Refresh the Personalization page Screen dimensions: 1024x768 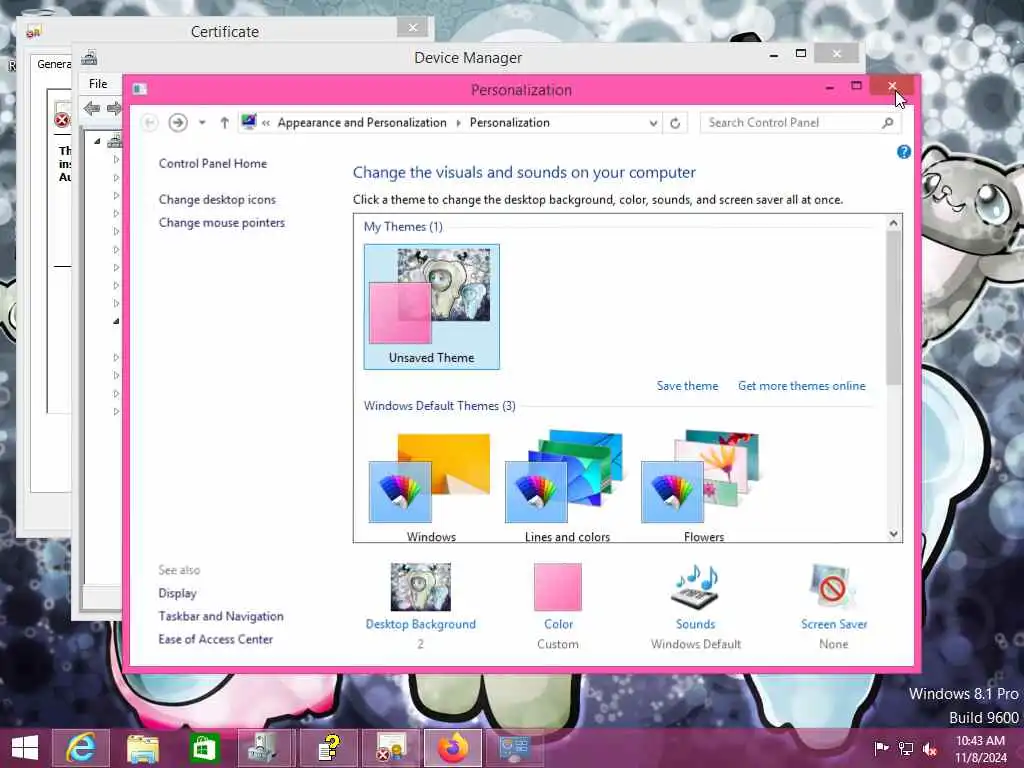pos(675,123)
